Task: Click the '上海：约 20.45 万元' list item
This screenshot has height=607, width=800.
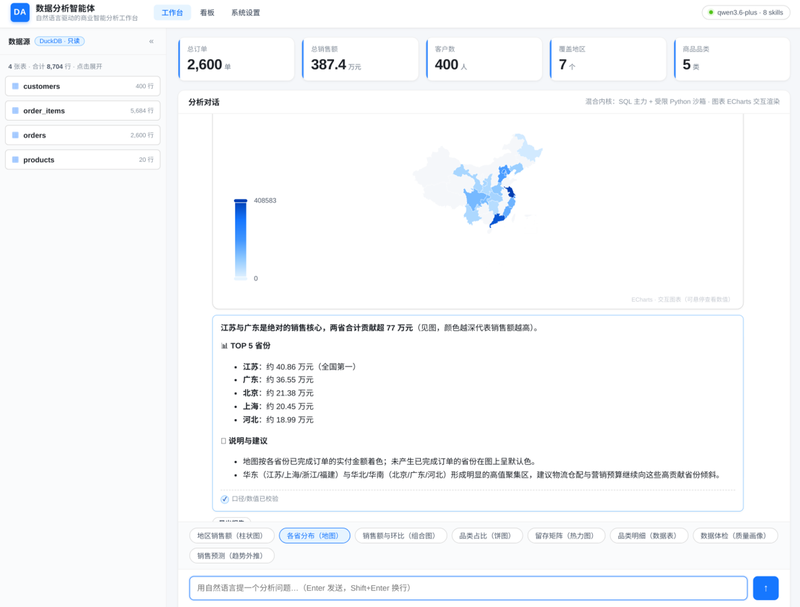Action: click(278, 407)
